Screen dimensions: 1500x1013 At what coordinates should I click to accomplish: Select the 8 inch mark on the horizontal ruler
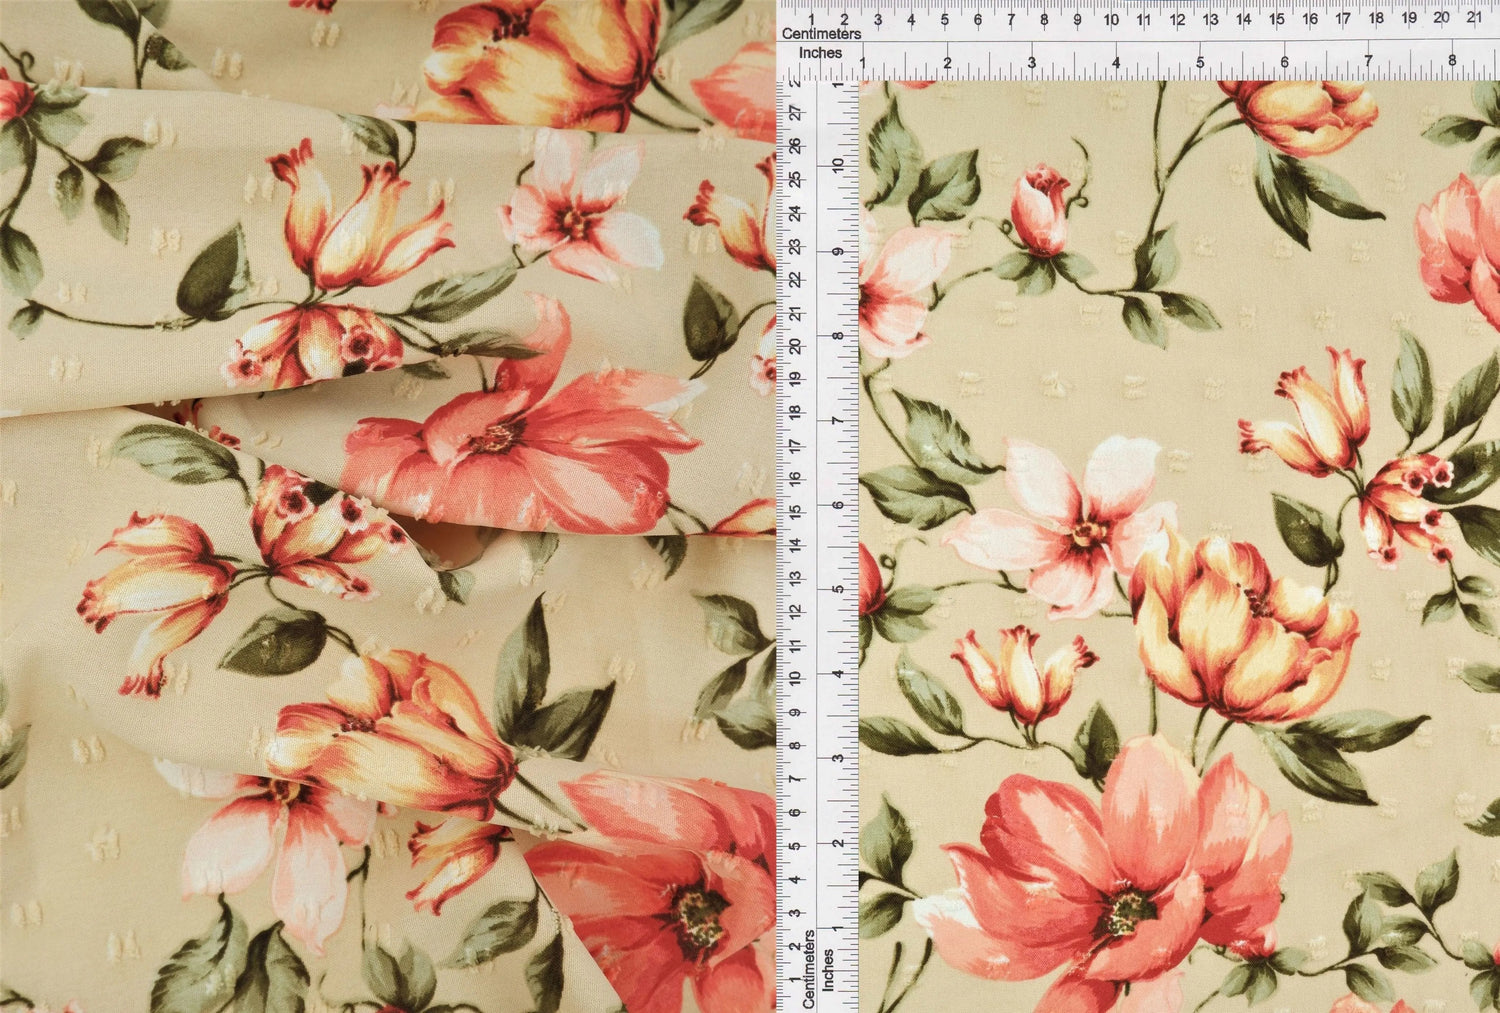click(x=1452, y=63)
